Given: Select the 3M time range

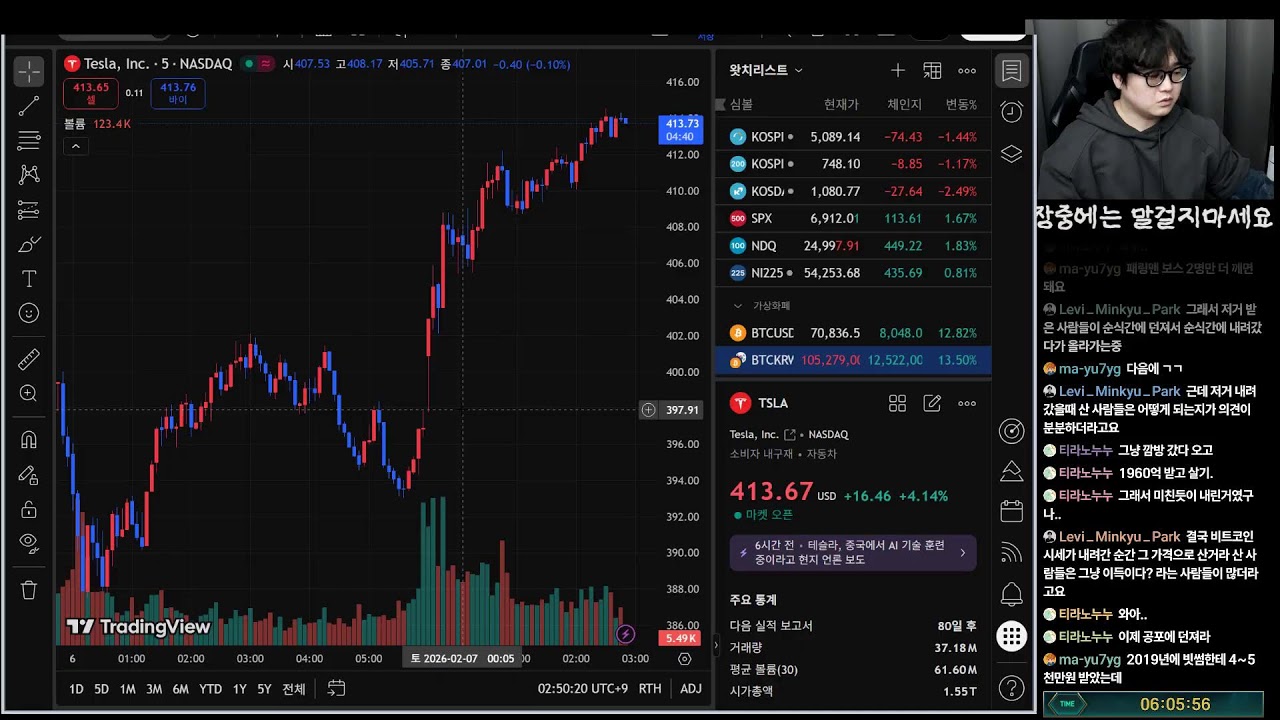Looking at the screenshot, I should pos(154,689).
